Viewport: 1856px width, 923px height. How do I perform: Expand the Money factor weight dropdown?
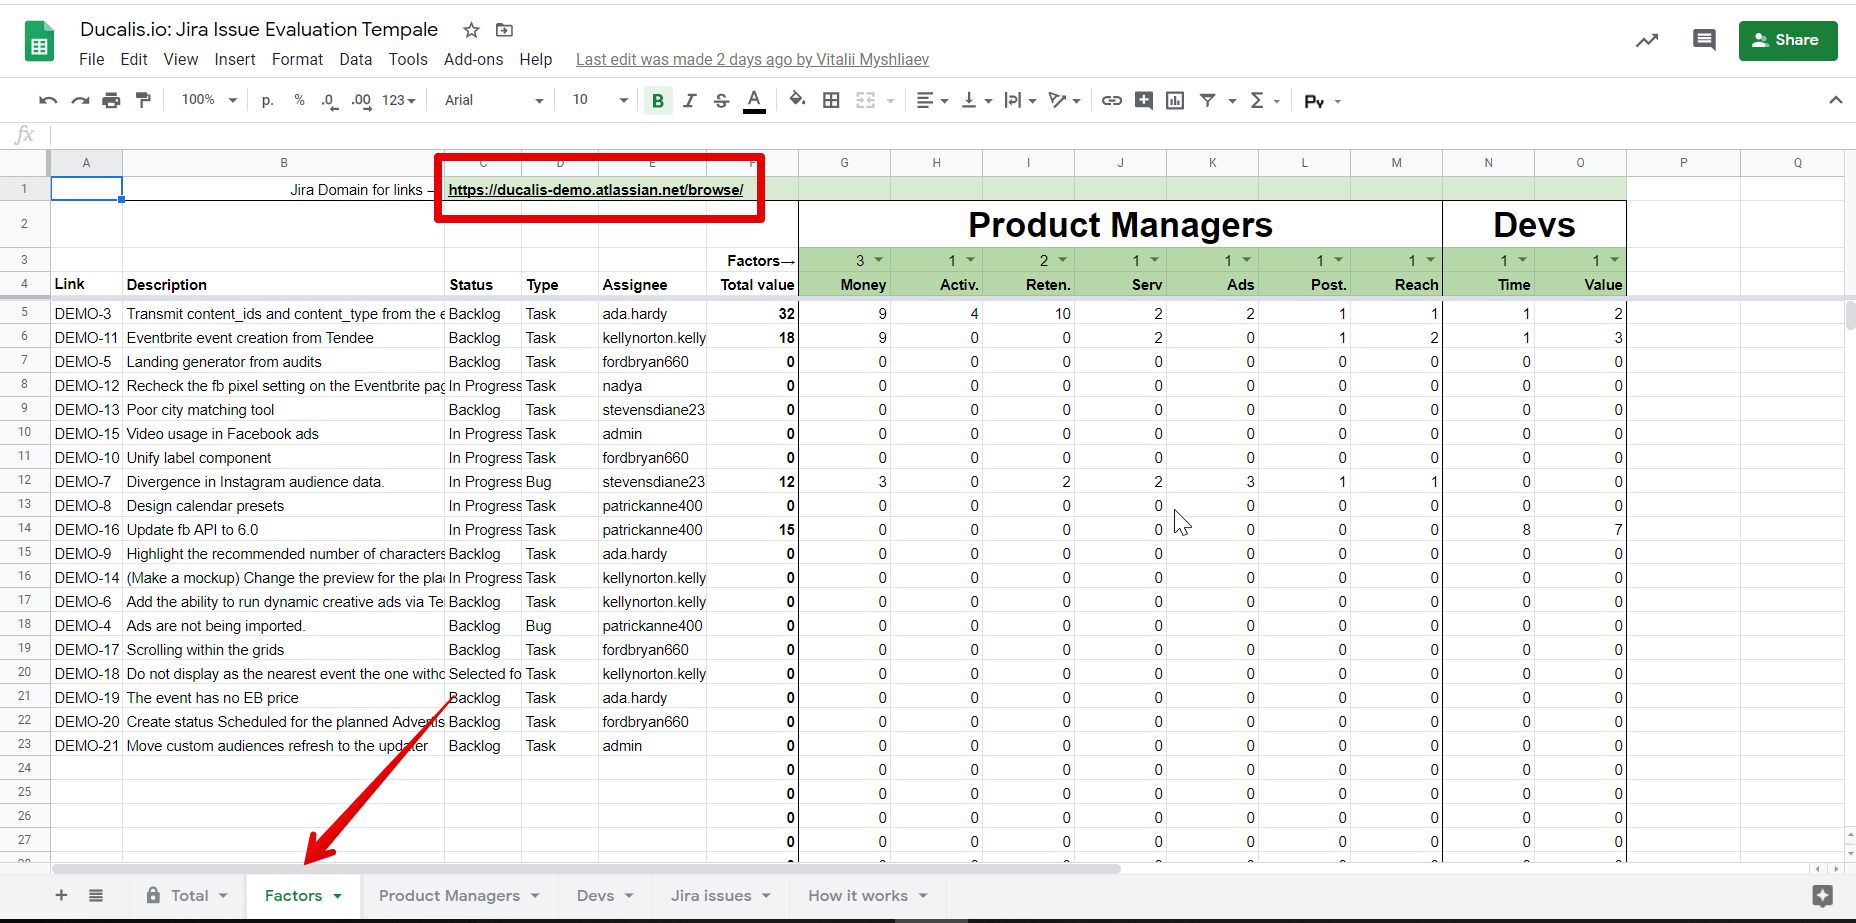pyautogui.click(x=878, y=260)
